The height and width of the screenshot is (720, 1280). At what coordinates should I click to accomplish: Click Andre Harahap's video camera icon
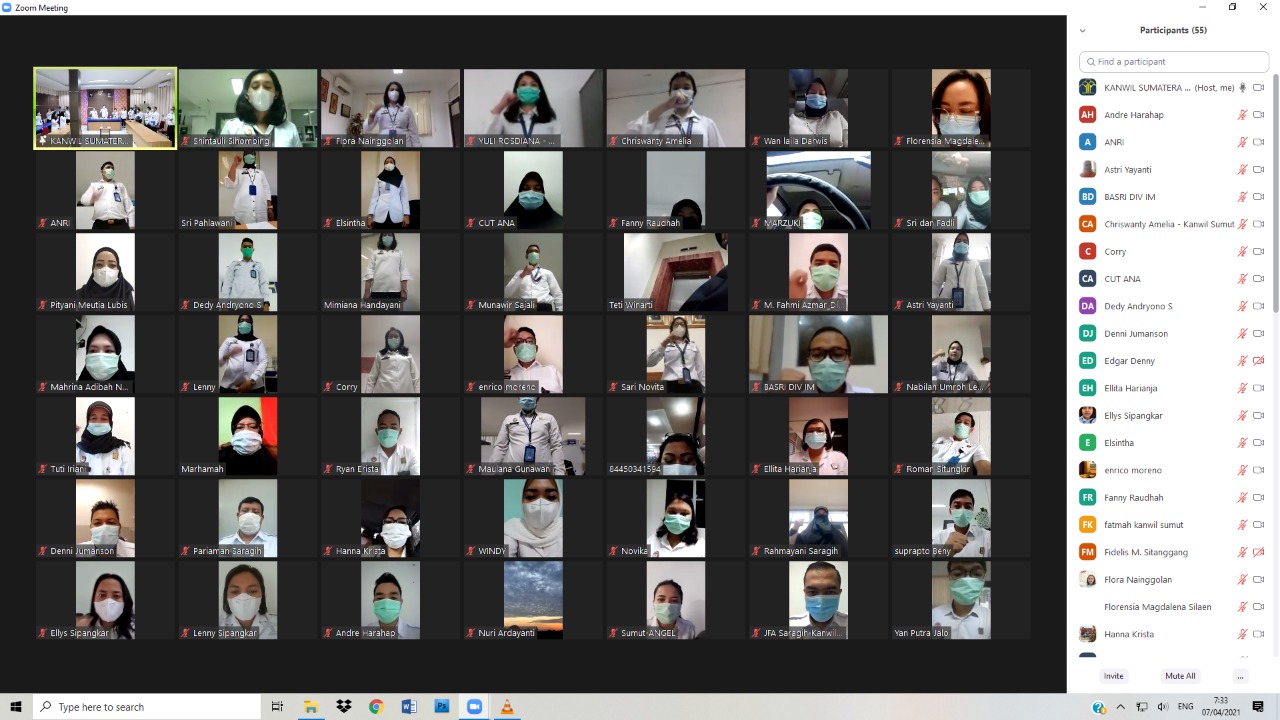1259,115
